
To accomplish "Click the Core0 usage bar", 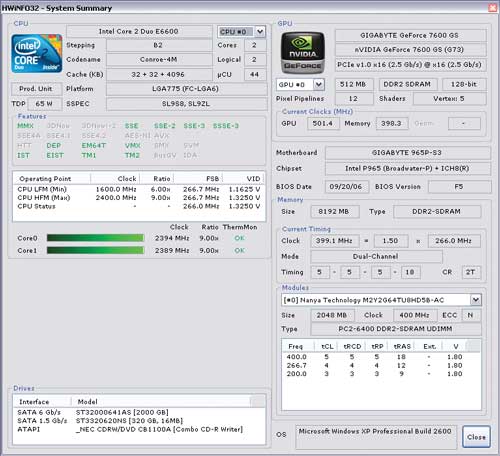I will [x=95, y=238].
